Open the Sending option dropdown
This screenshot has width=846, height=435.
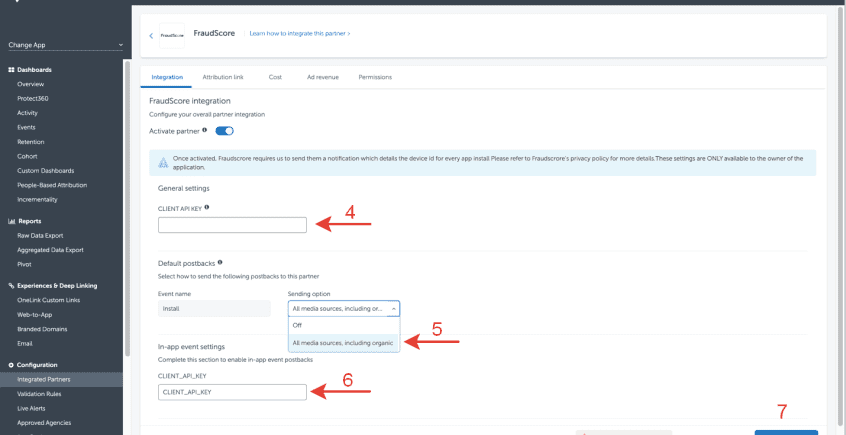pos(344,309)
